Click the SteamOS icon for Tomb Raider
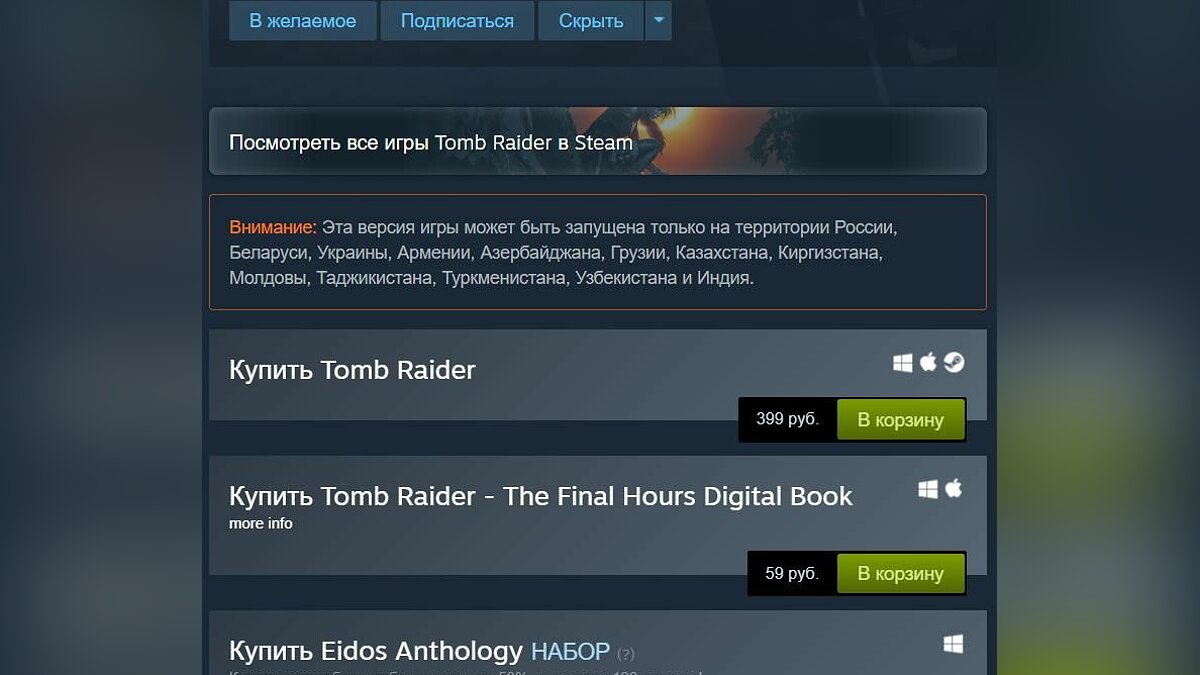This screenshot has width=1200, height=675. (x=954, y=363)
